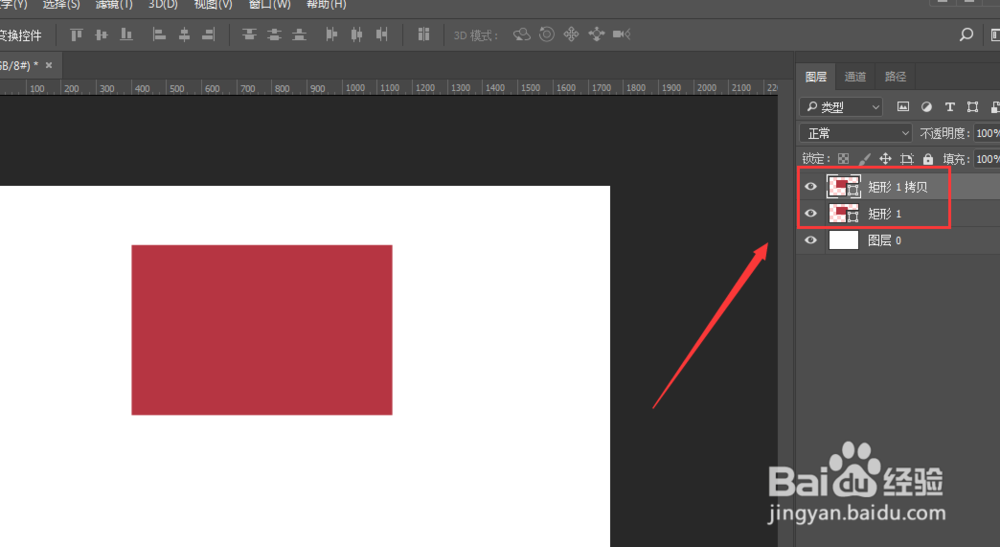
Task: Open the 选择(S) menu
Action: [61, 4]
